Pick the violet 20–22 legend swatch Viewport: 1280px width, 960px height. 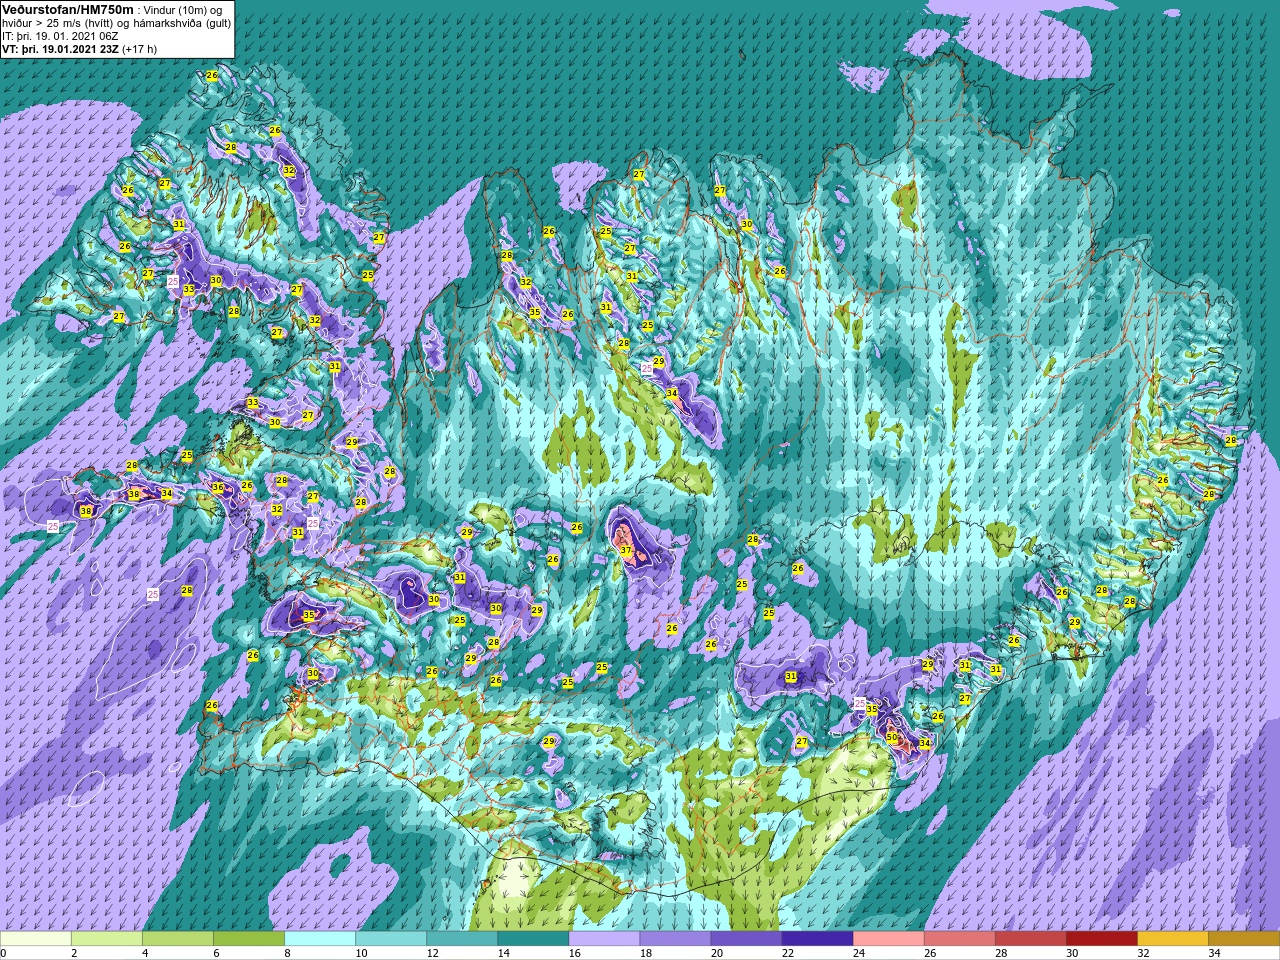(746, 939)
